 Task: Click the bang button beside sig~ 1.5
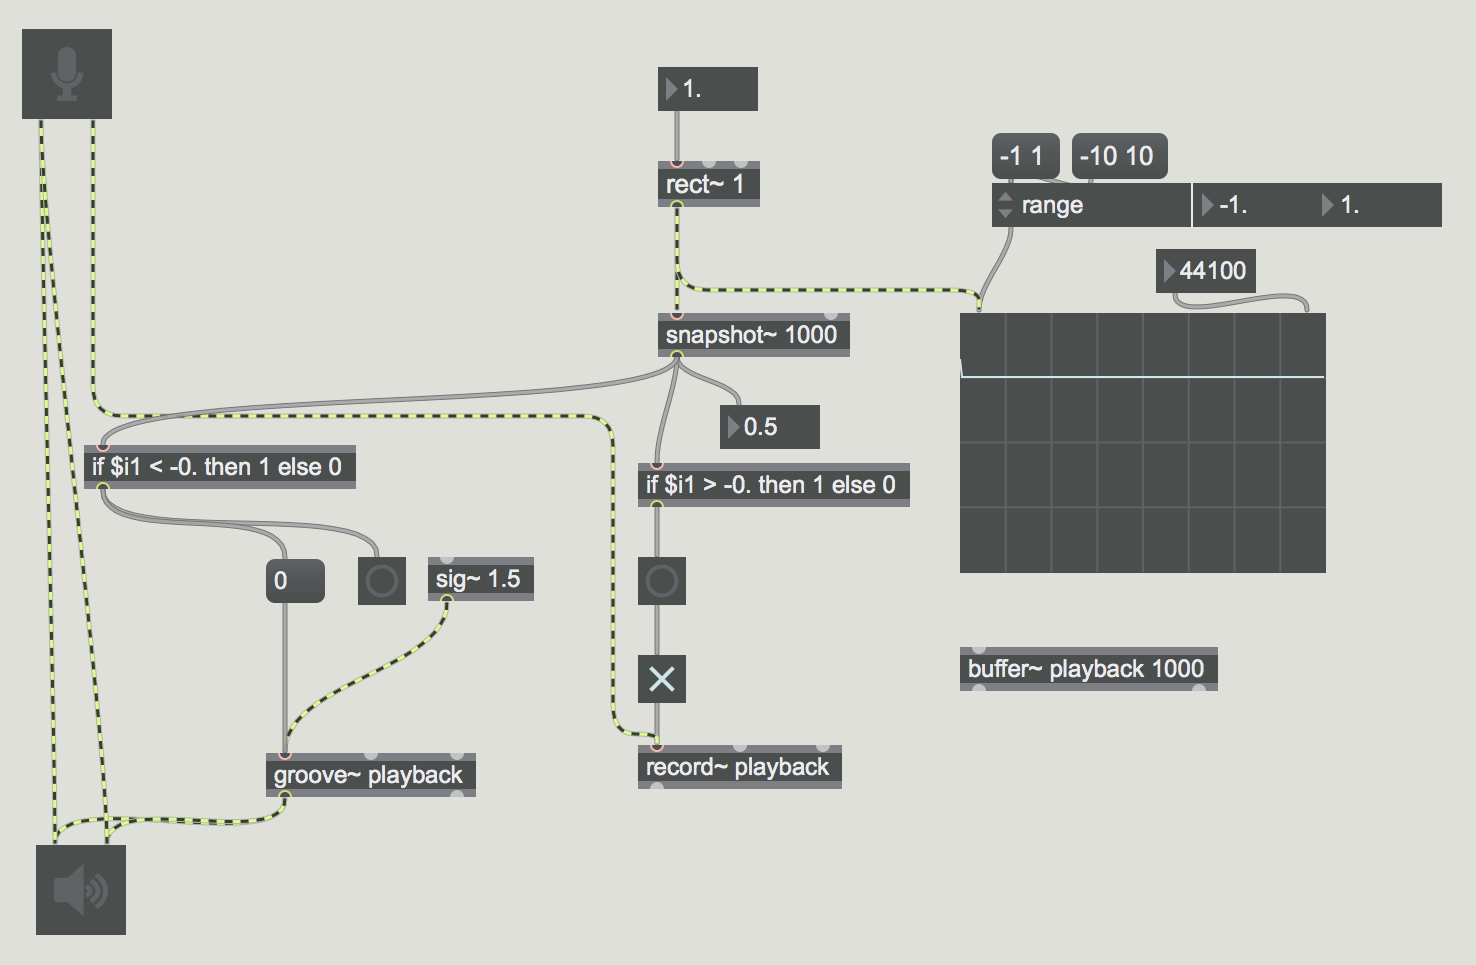(x=382, y=581)
